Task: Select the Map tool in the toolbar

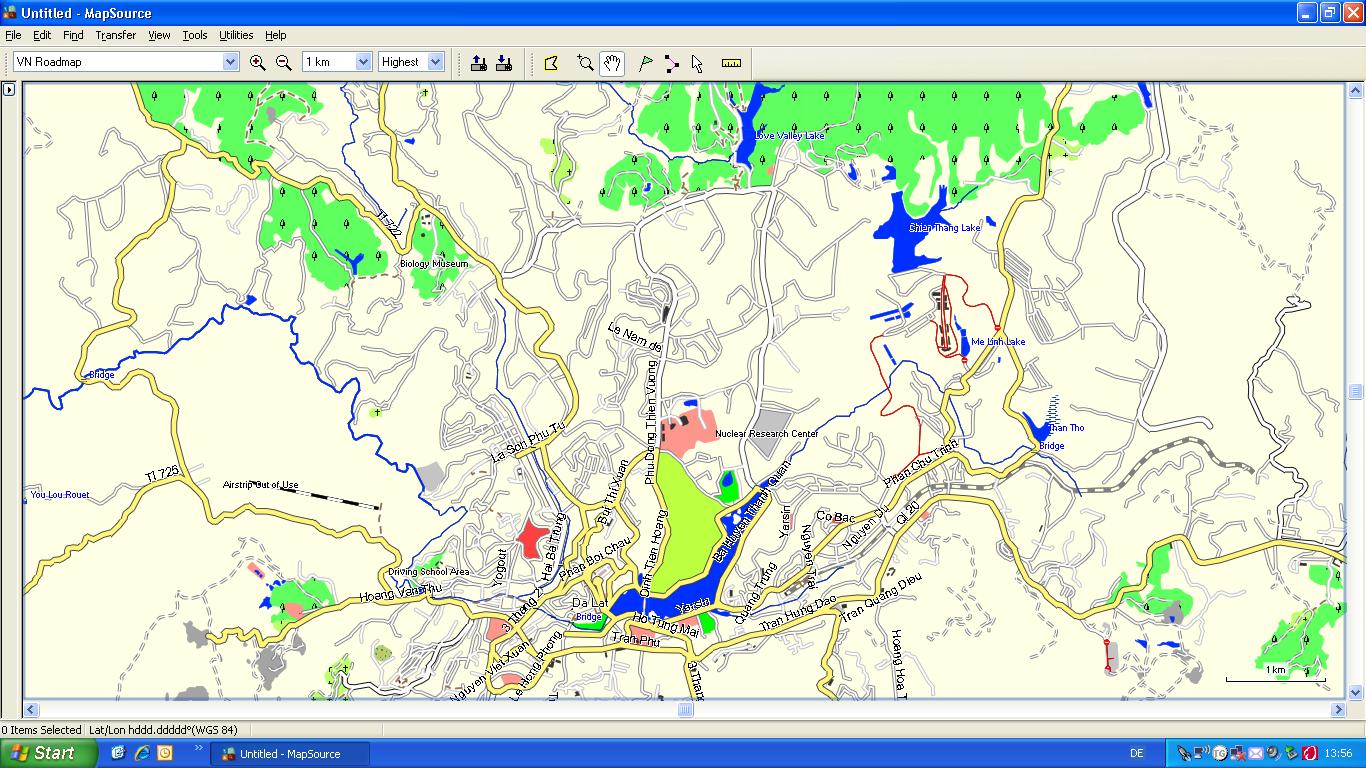Action: pos(551,62)
